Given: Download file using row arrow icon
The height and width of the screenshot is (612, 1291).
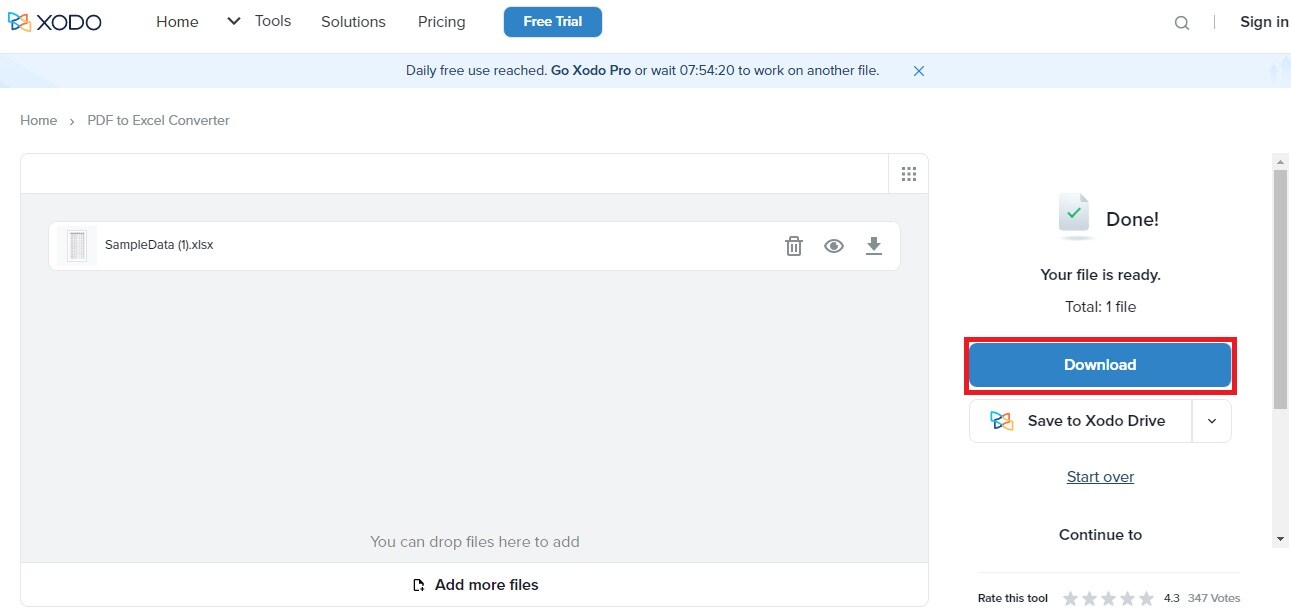Looking at the screenshot, I should pos(874,246).
